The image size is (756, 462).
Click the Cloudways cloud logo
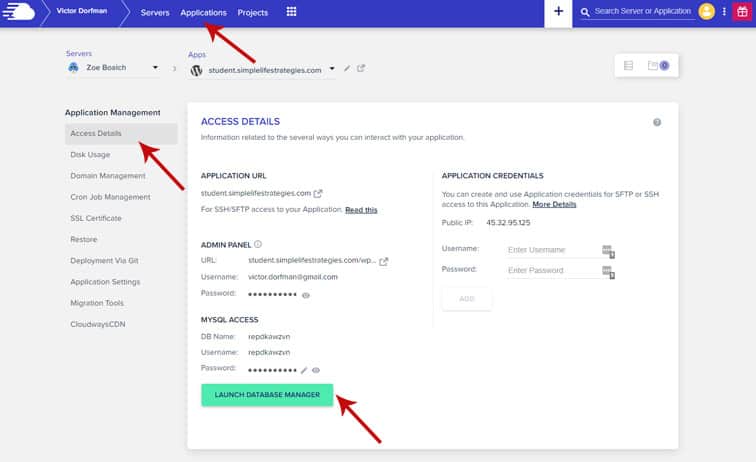coord(19,12)
